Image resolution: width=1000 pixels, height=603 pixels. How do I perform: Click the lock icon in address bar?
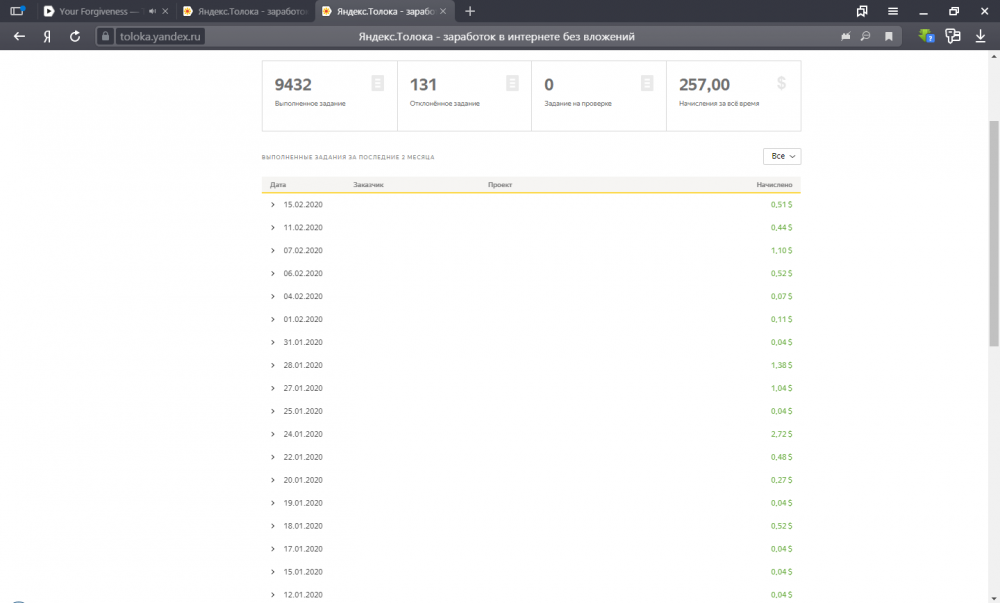pyautogui.click(x=105, y=36)
